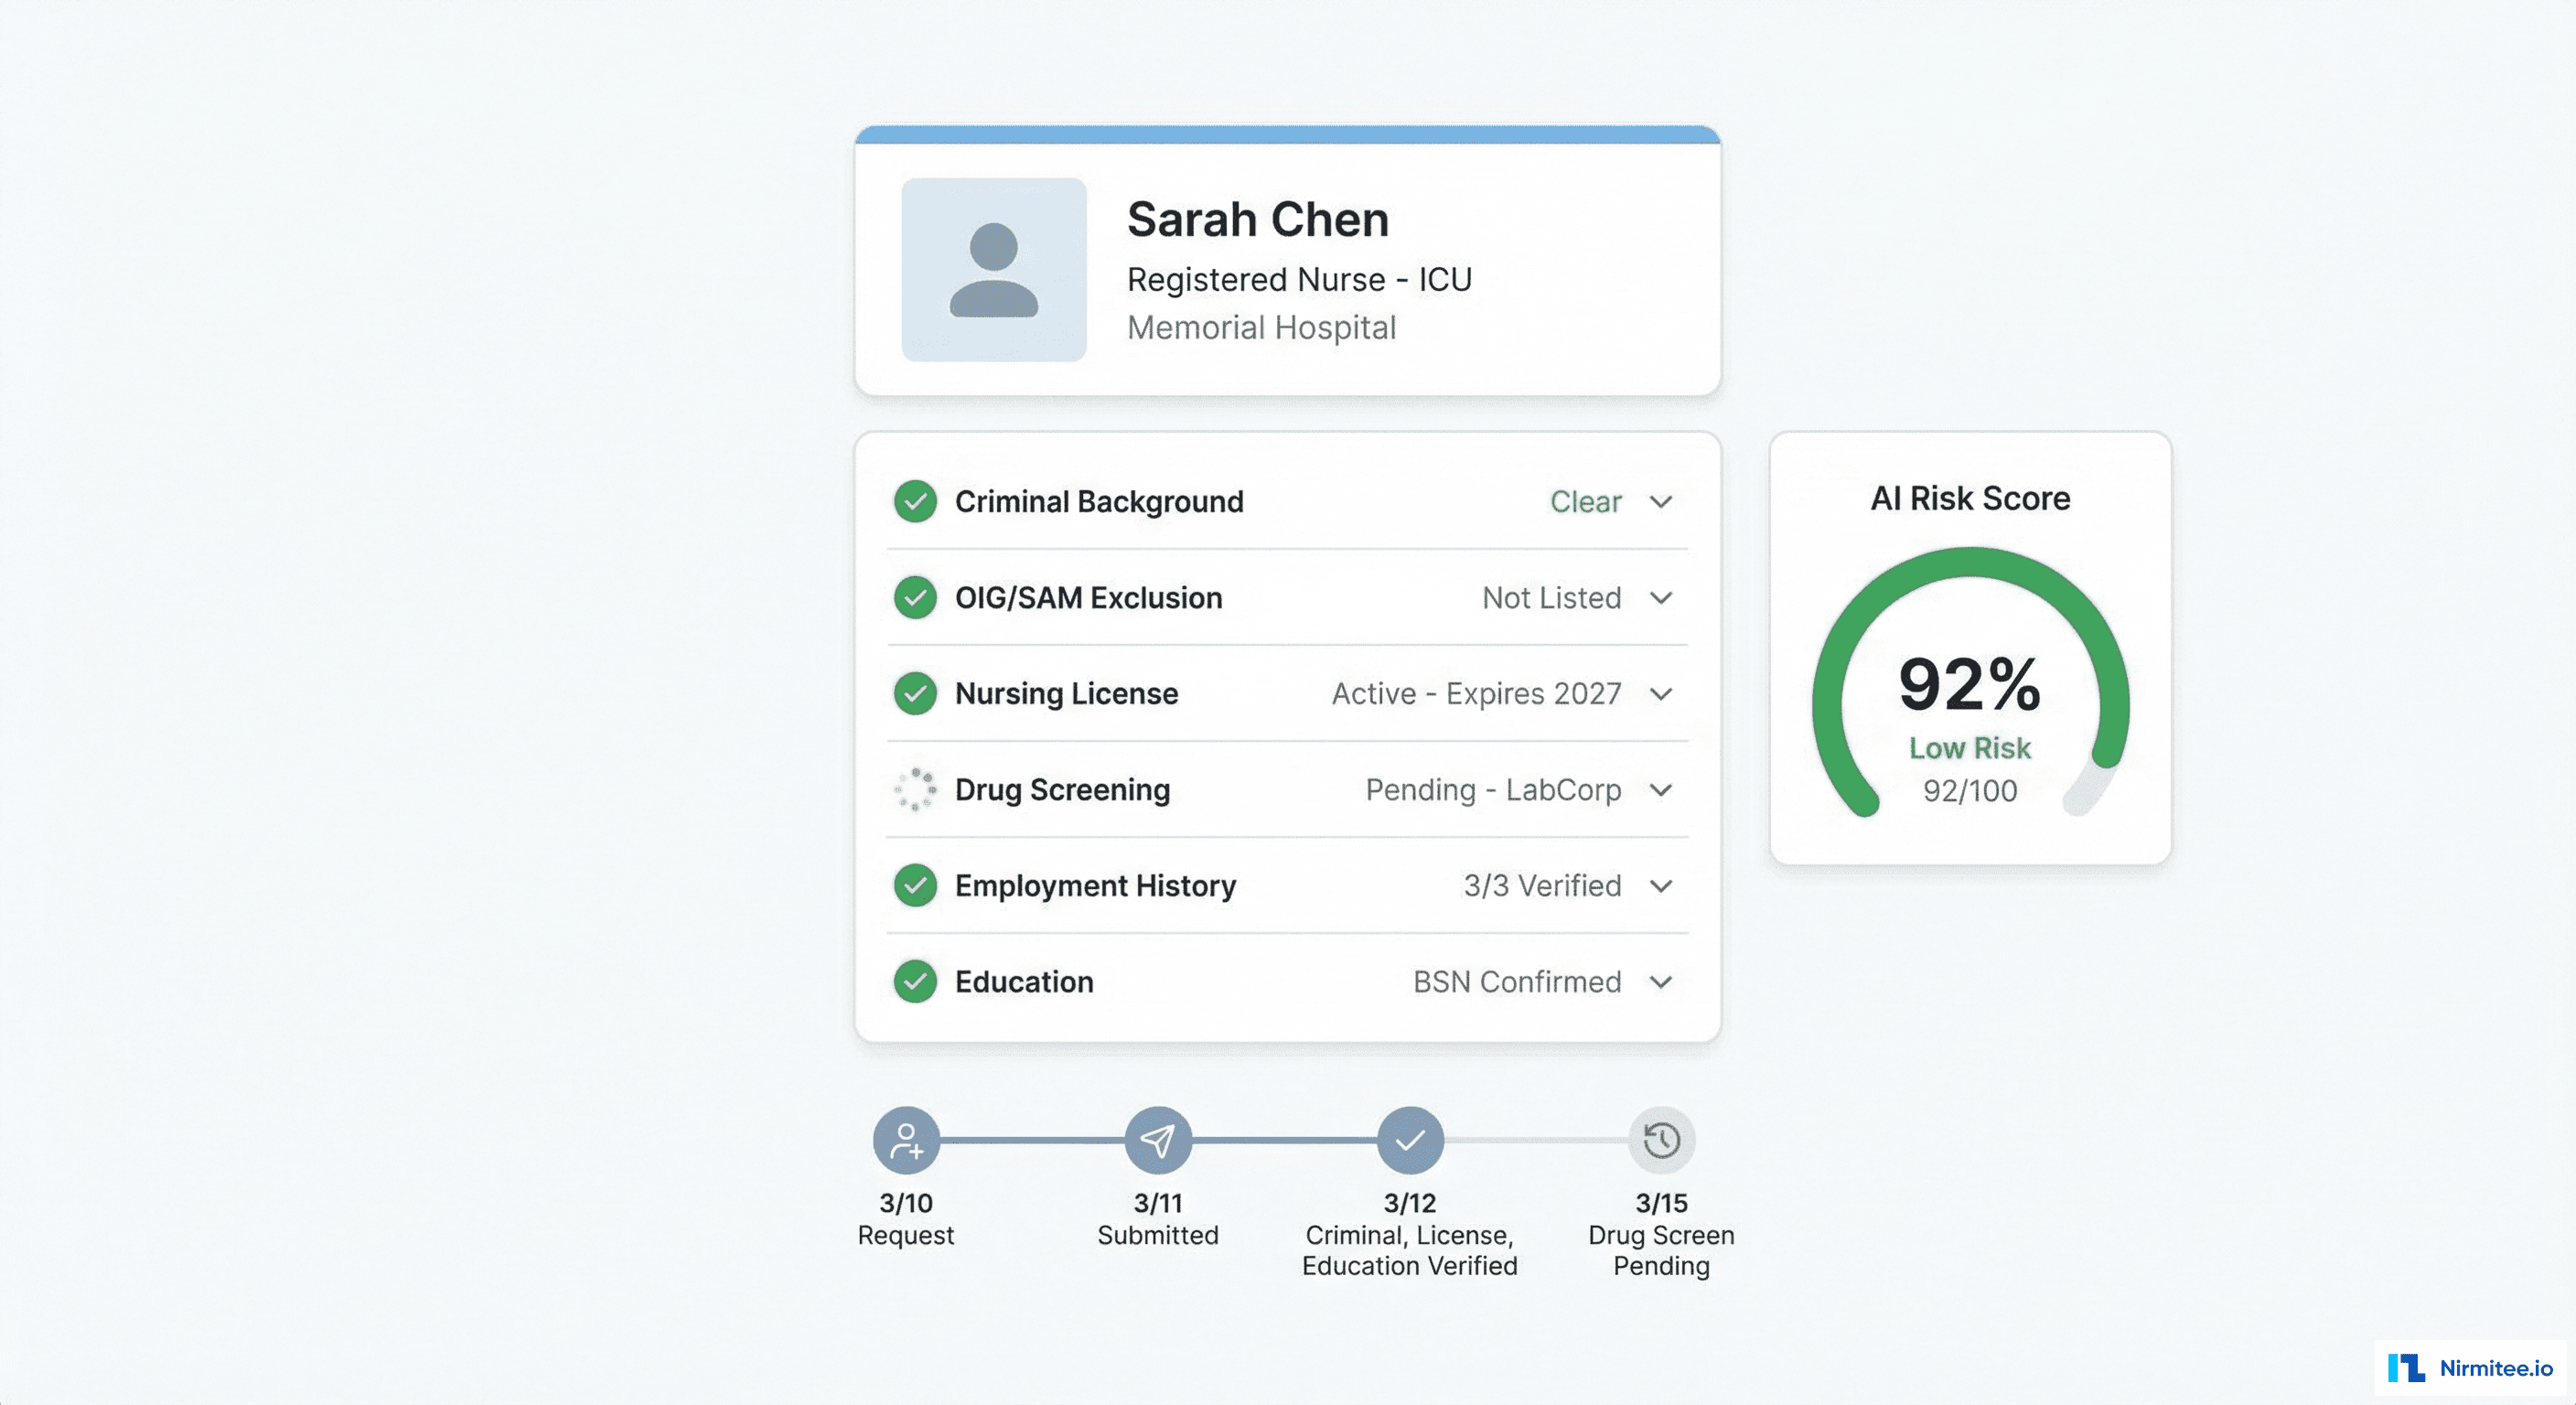
Task: Click the Drug Screening loading spinner icon
Action: click(915, 790)
